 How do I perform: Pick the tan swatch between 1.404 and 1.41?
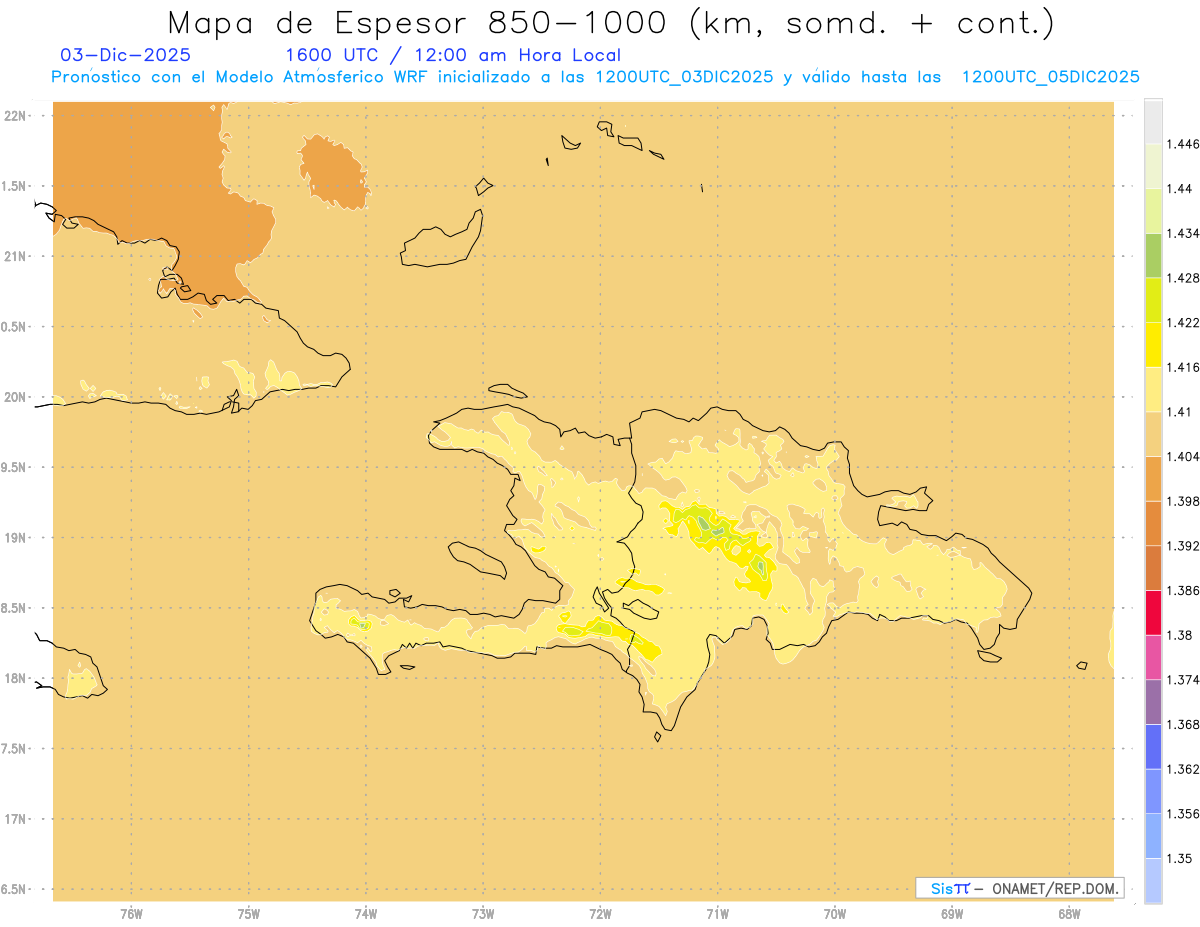point(1153,434)
